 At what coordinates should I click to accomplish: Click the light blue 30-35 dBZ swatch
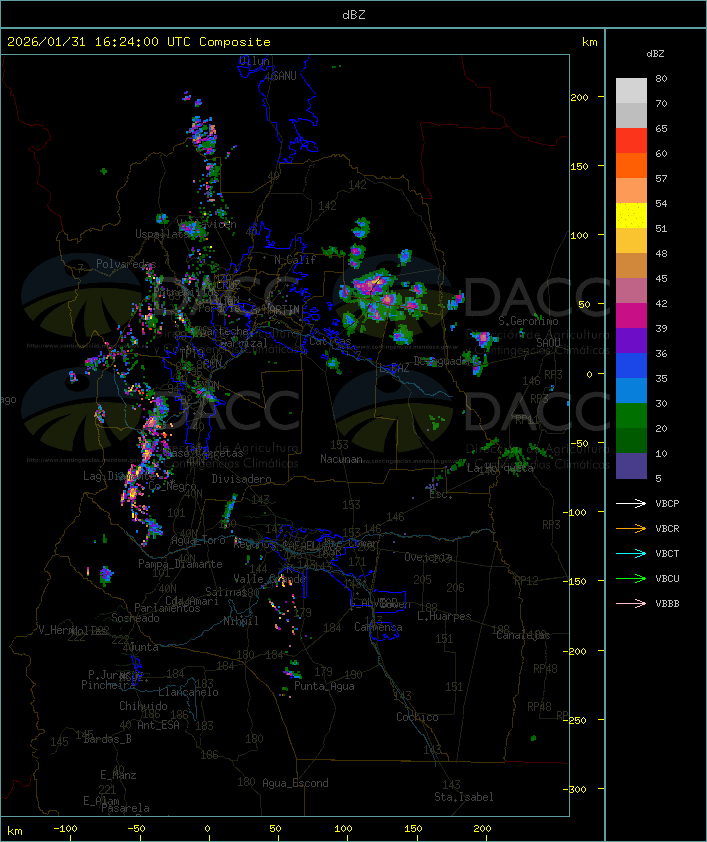pos(631,391)
